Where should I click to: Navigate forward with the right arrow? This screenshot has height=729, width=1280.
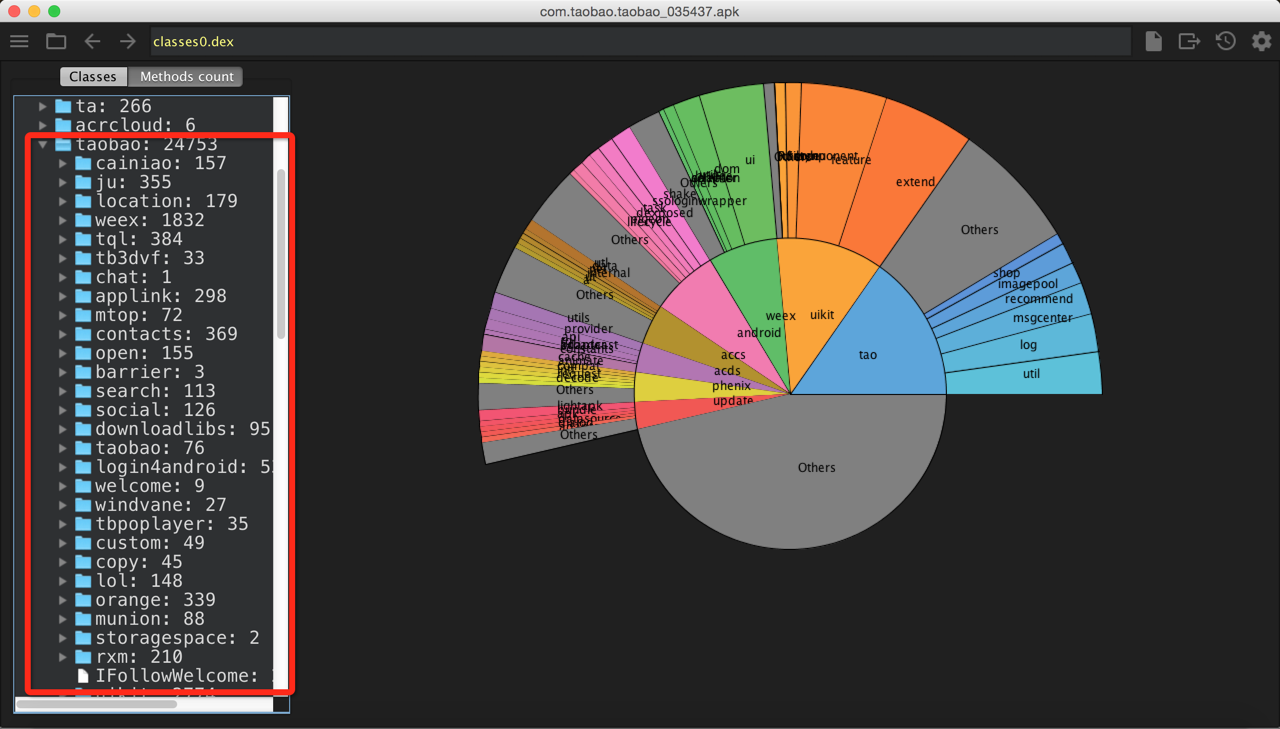(128, 41)
